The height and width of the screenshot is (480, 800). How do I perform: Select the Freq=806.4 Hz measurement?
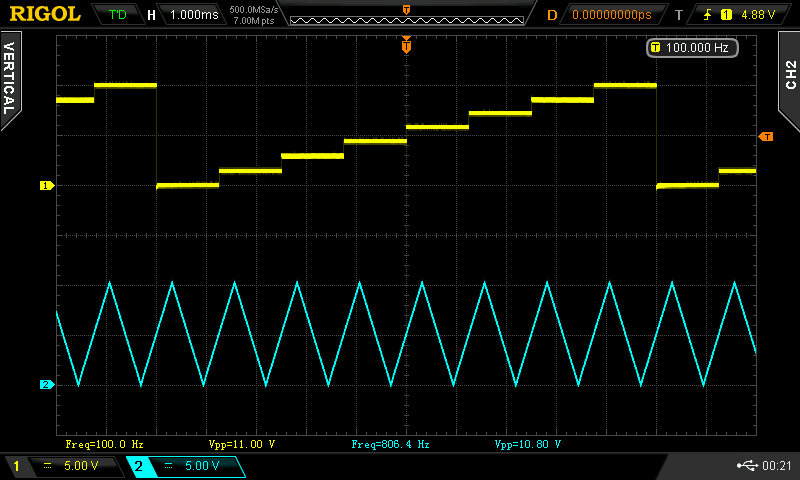click(390, 443)
